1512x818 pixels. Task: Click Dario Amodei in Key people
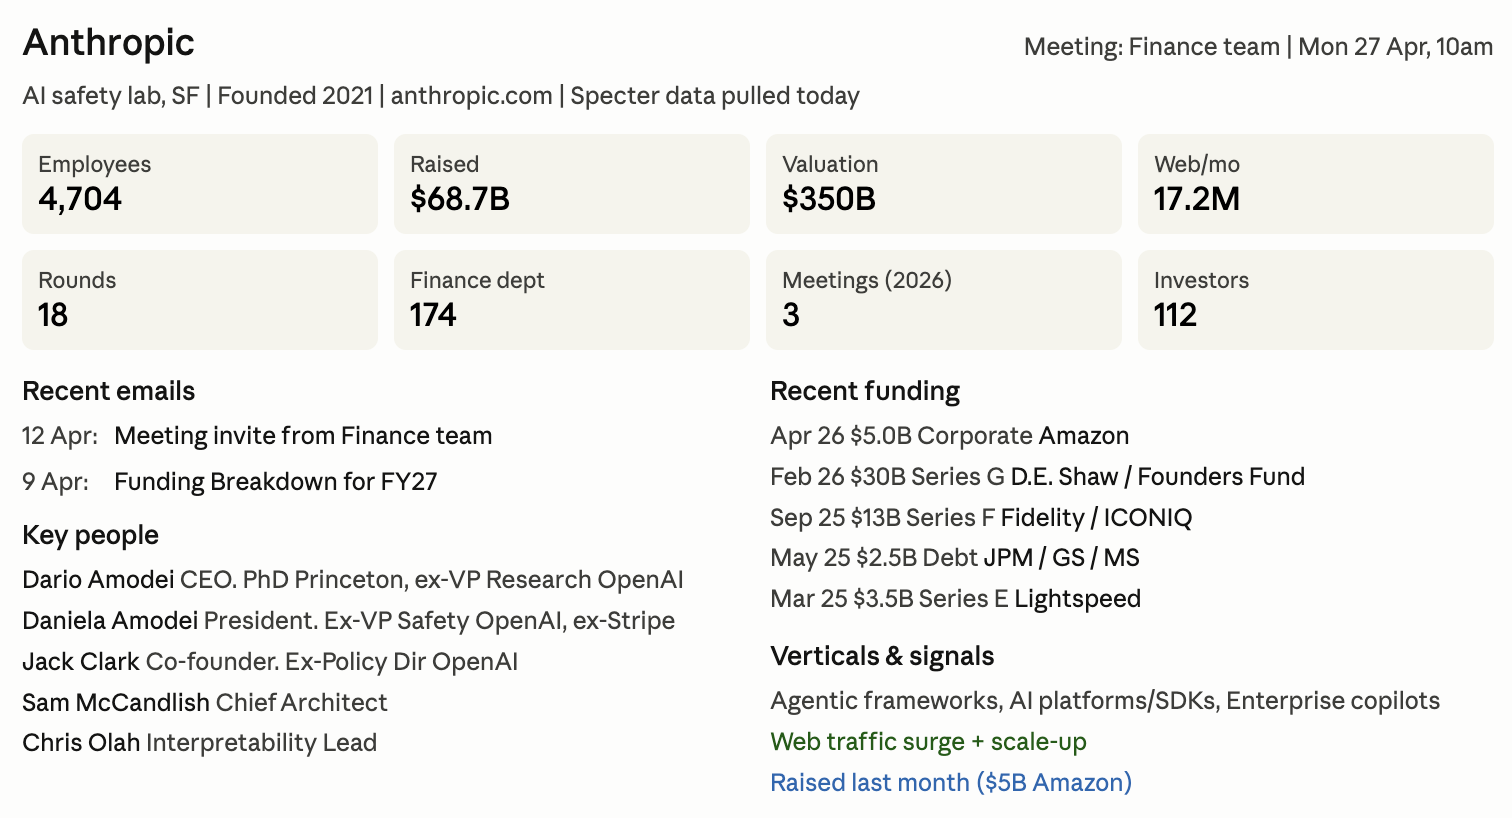coord(98,580)
